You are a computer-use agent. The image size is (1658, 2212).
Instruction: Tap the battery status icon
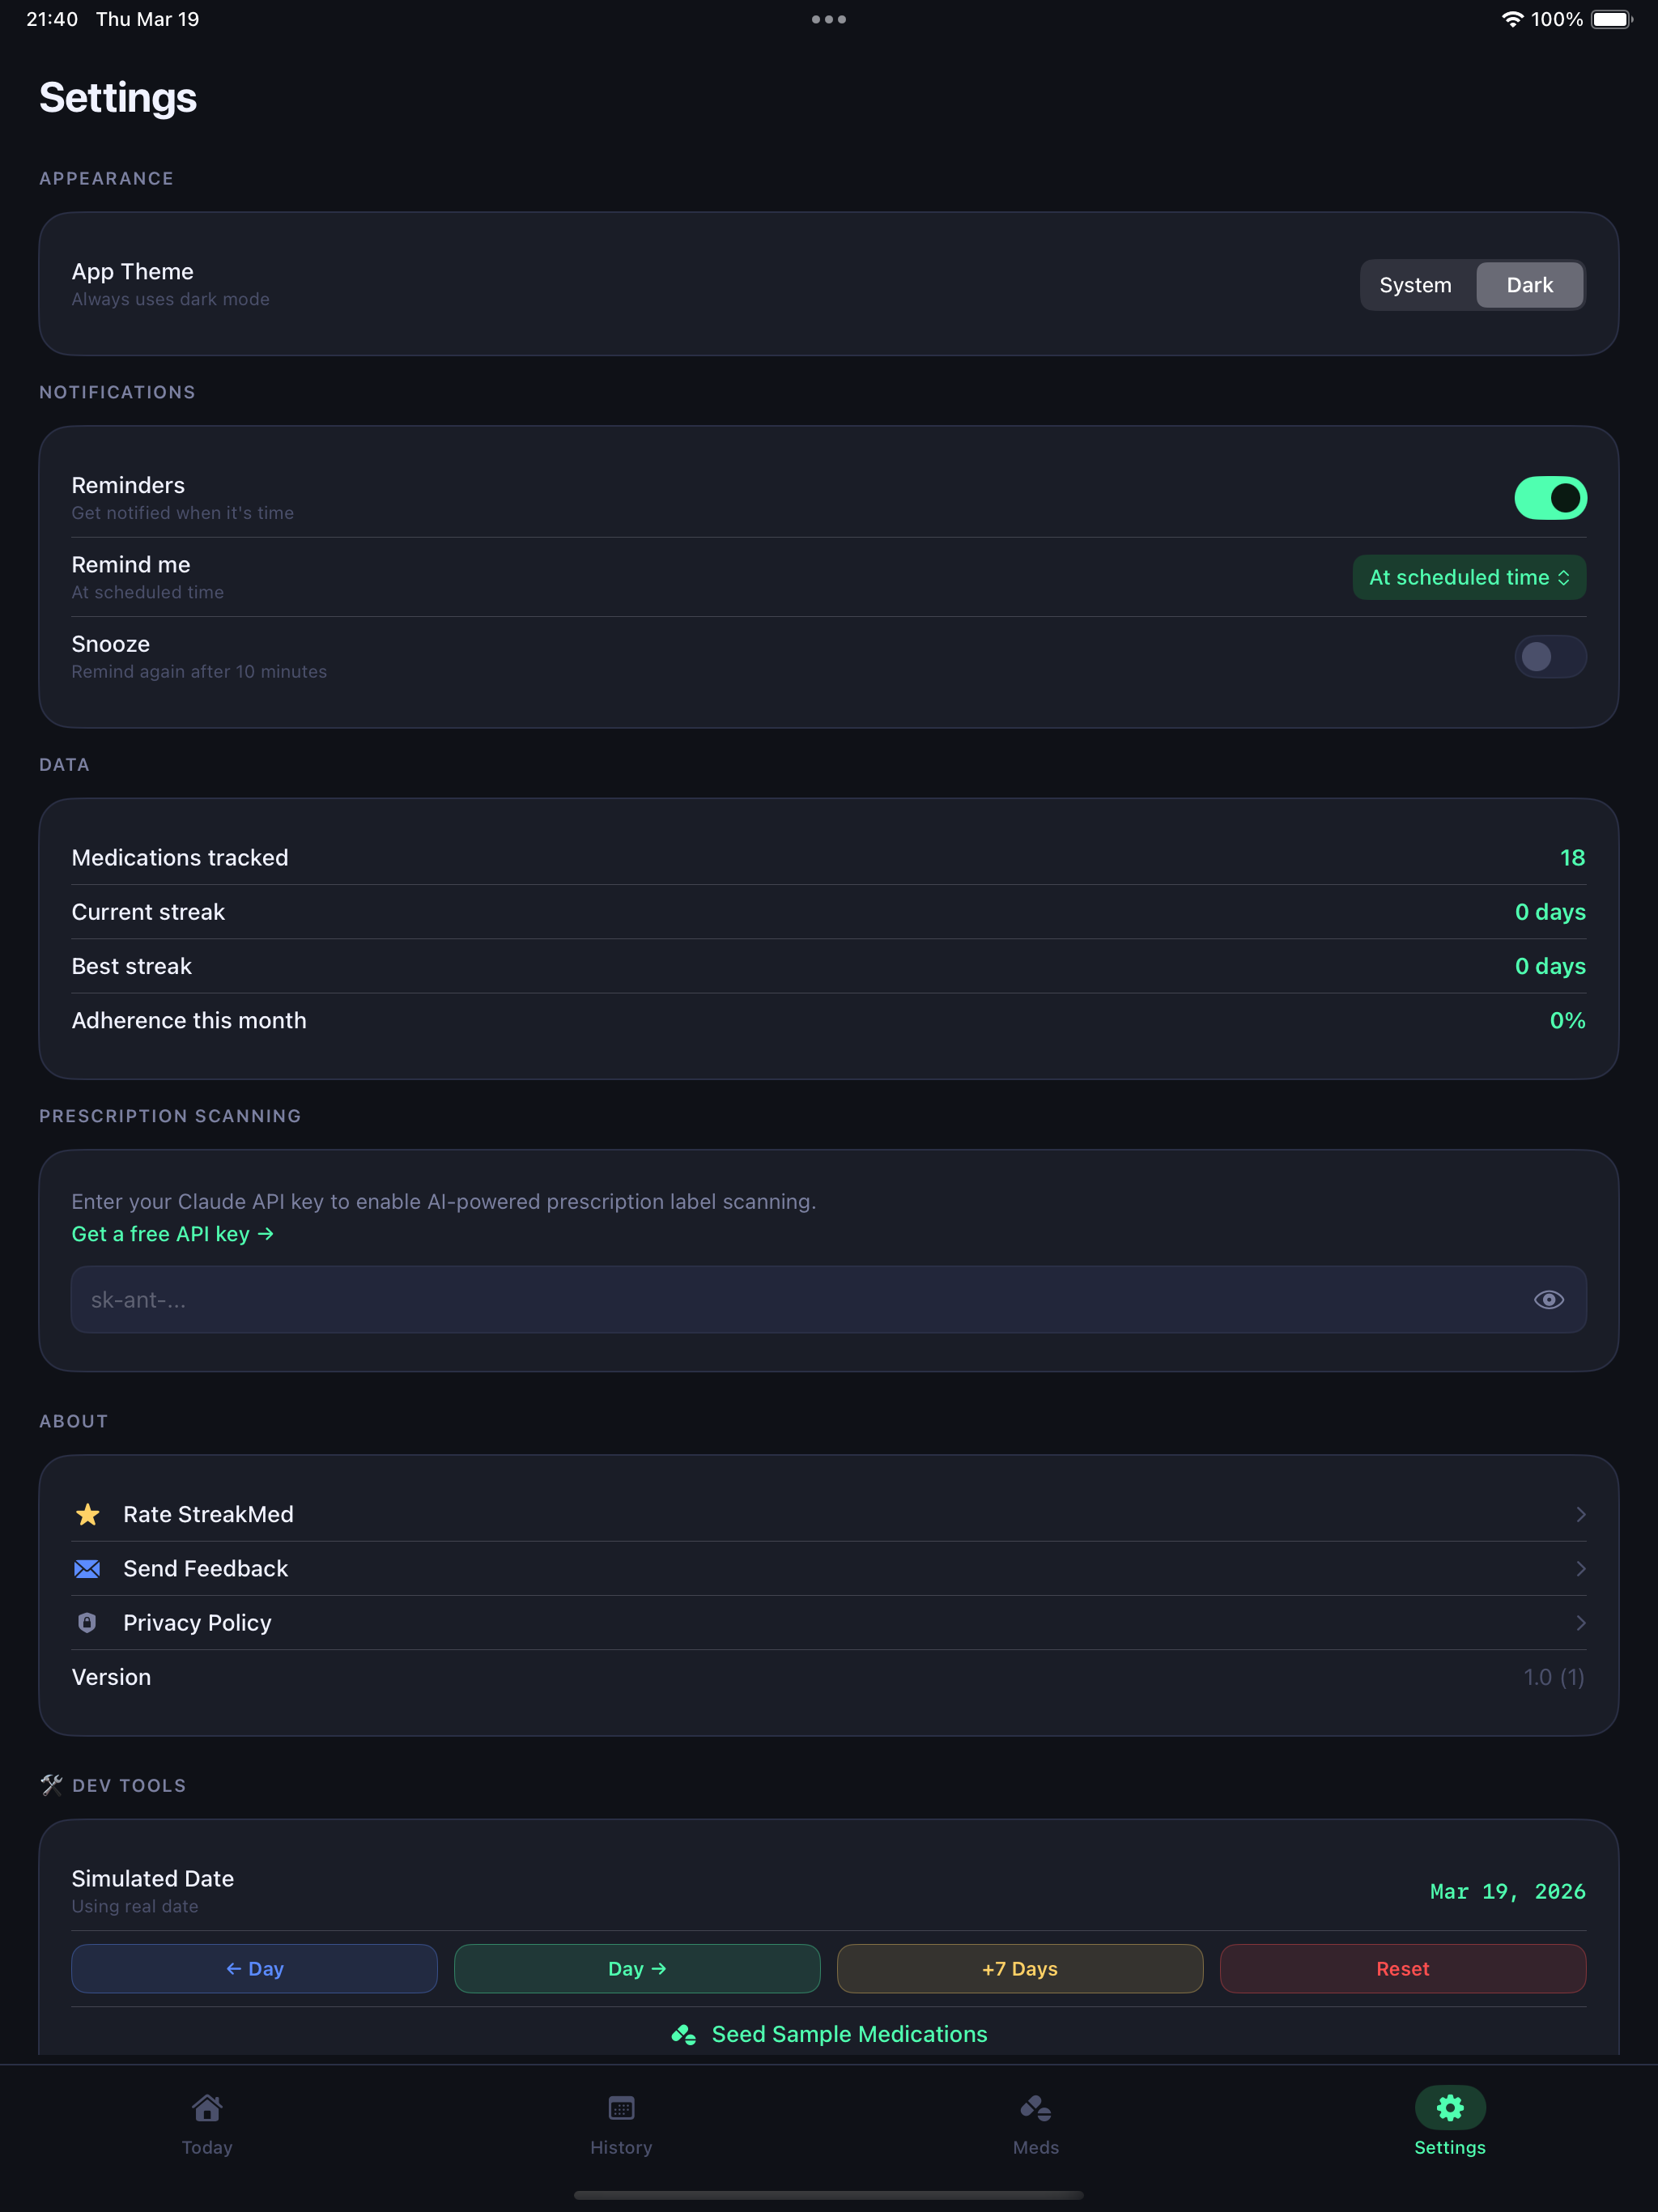click(x=1612, y=19)
